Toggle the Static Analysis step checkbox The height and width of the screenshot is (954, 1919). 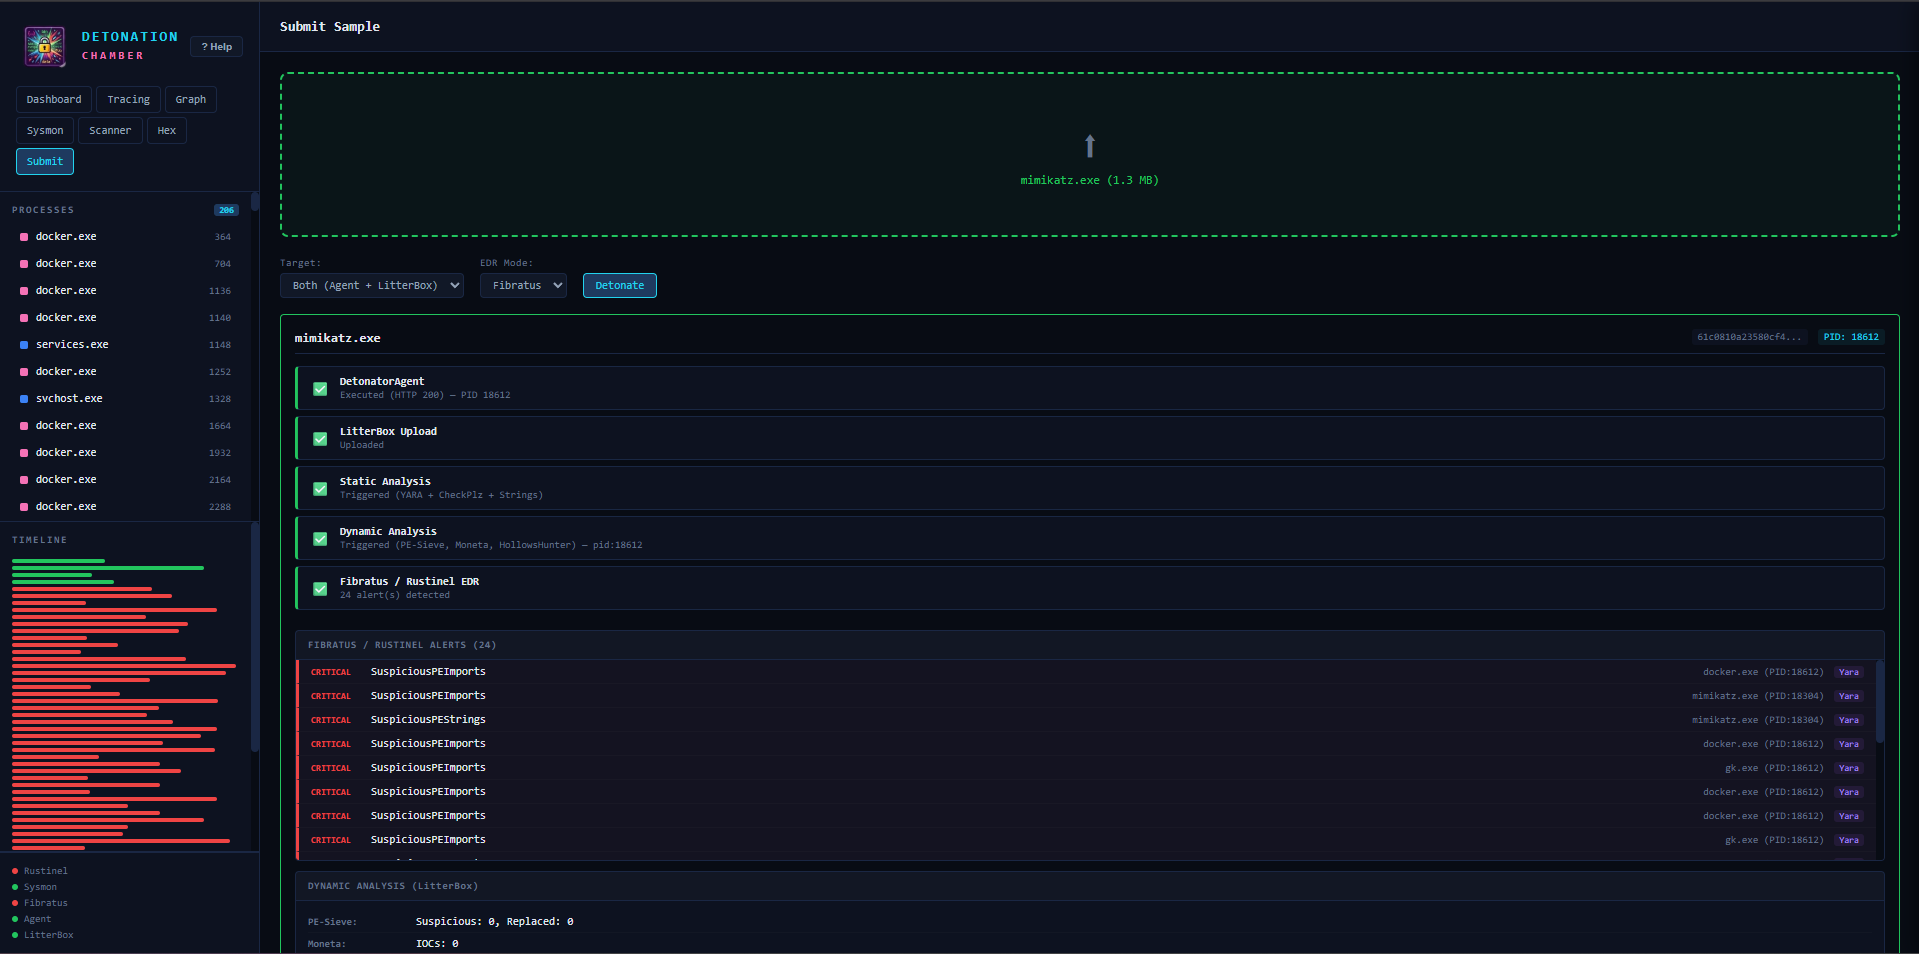(x=320, y=488)
